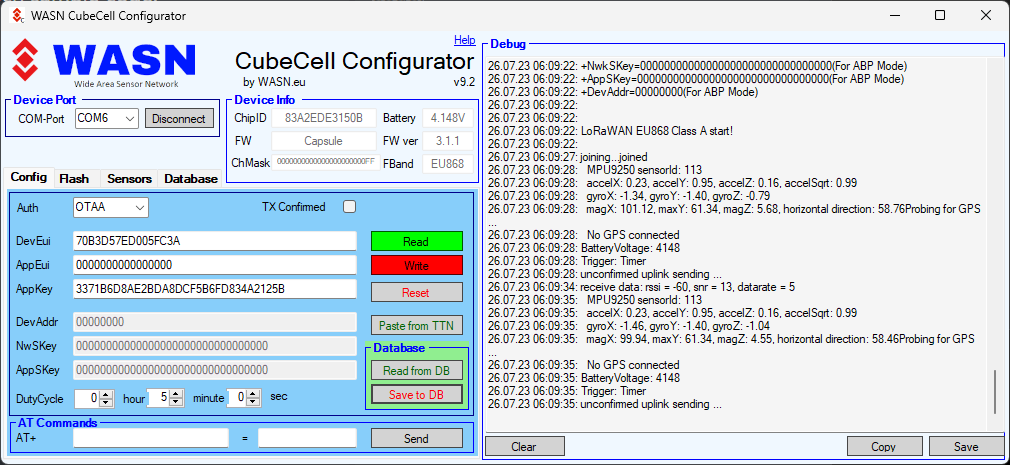Decrease the DutyCycle hour value
The image size is (1010, 465).
108,403
